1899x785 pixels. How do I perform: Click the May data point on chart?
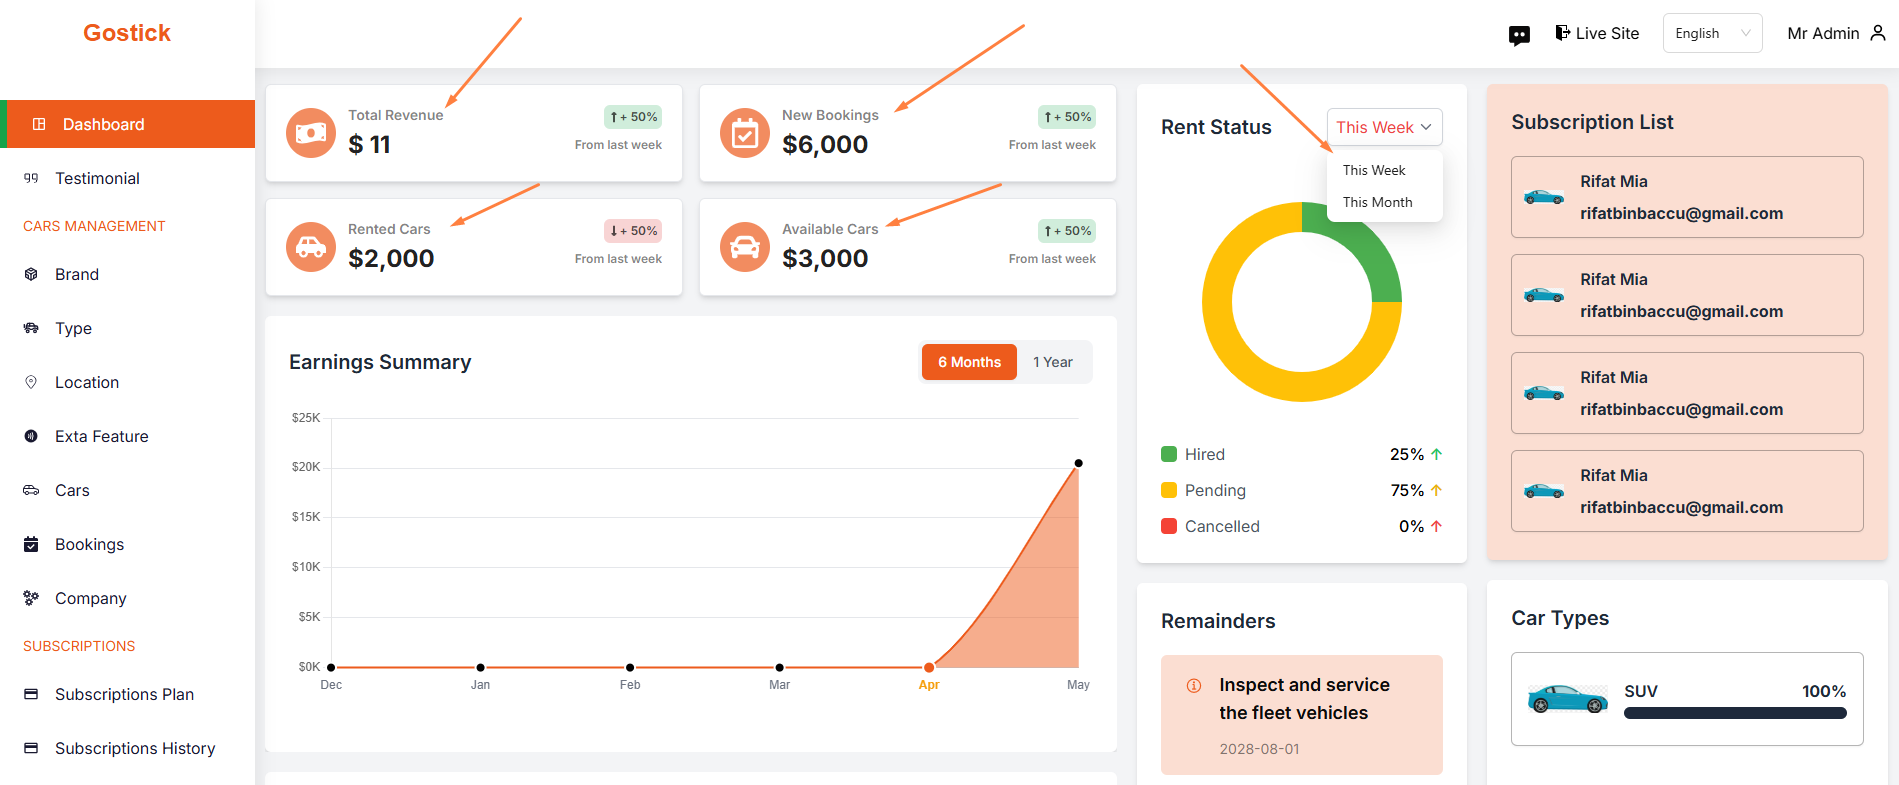point(1078,463)
